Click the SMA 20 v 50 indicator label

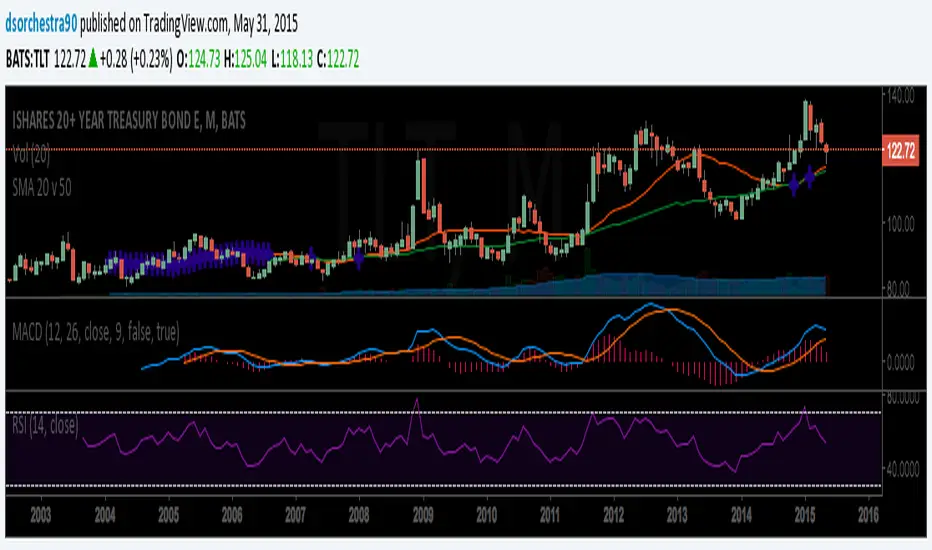[x=42, y=188]
